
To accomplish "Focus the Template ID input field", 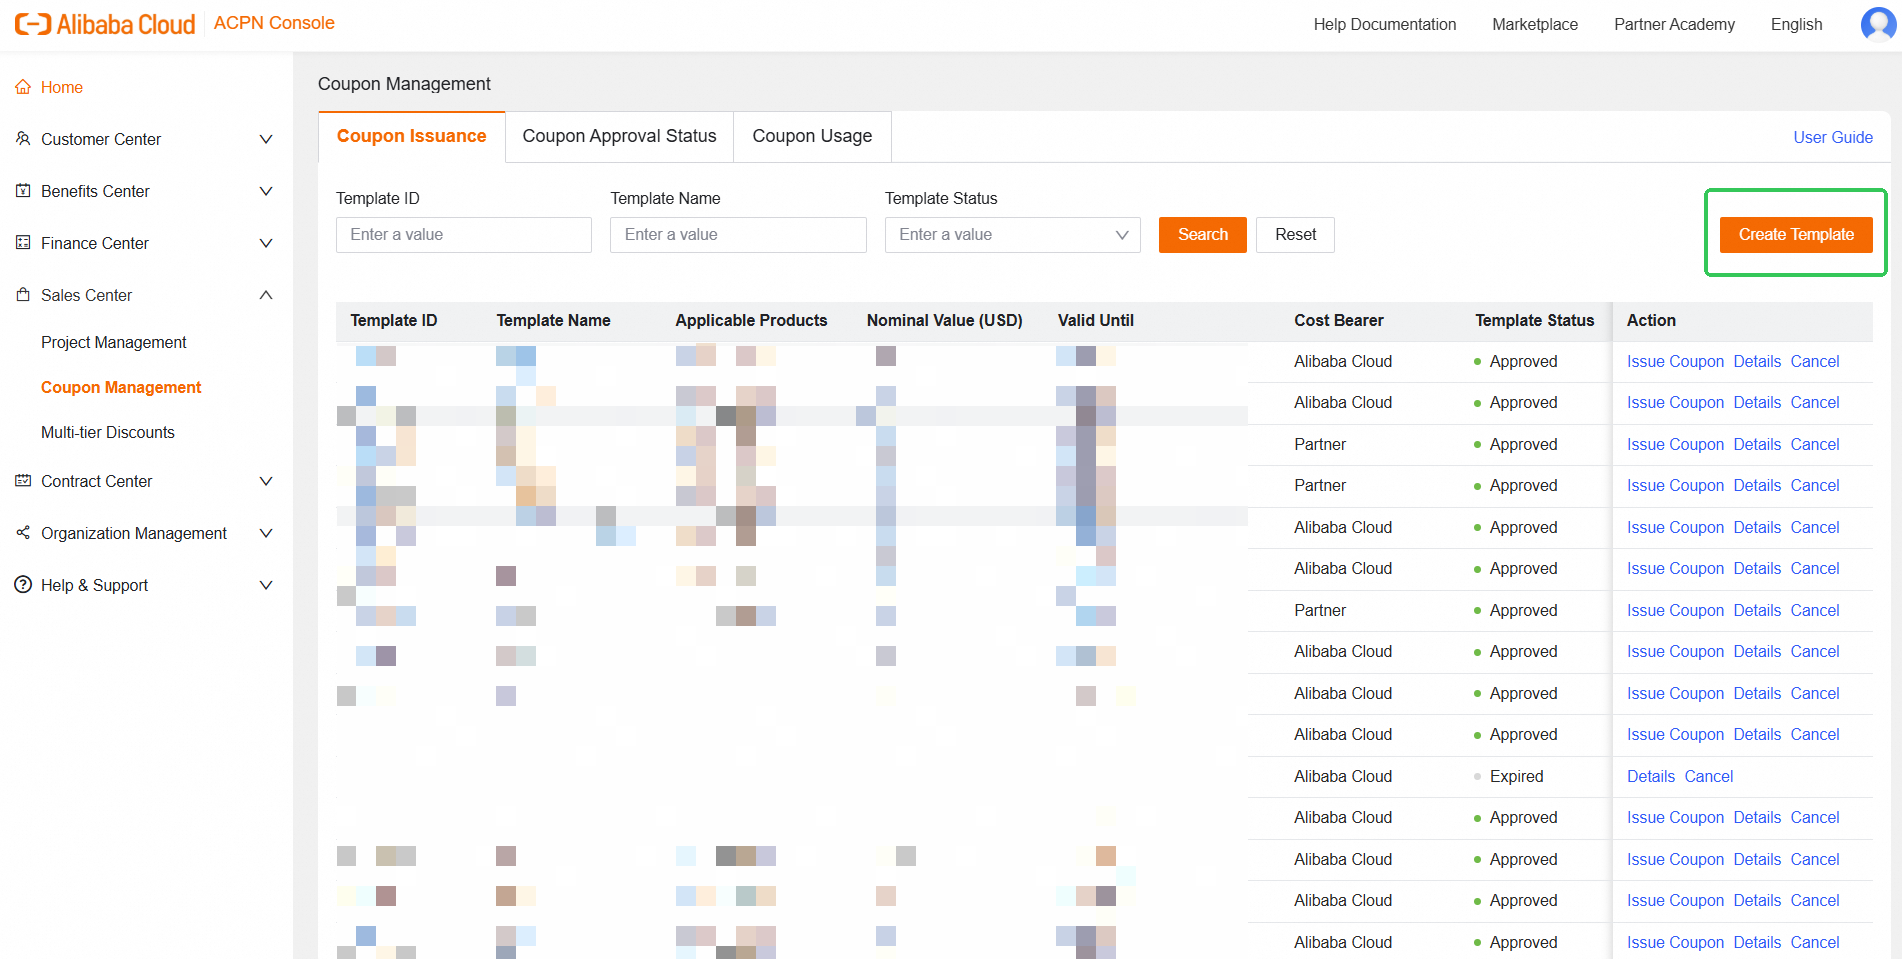I will click(x=464, y=235).
